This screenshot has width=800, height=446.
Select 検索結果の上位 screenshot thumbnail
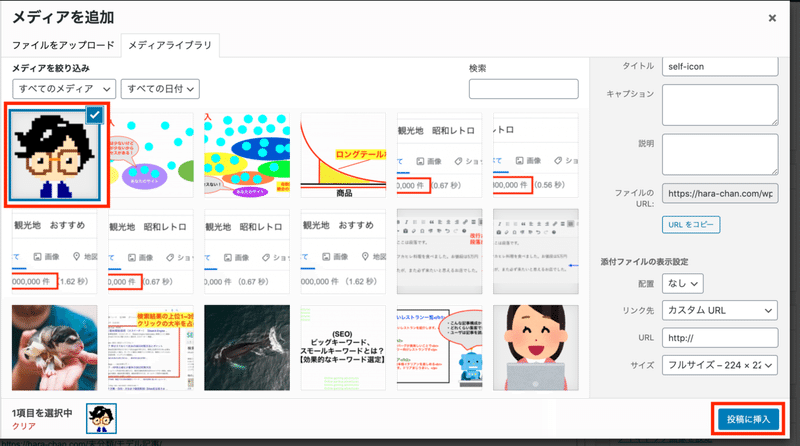(x=151, y=348)
